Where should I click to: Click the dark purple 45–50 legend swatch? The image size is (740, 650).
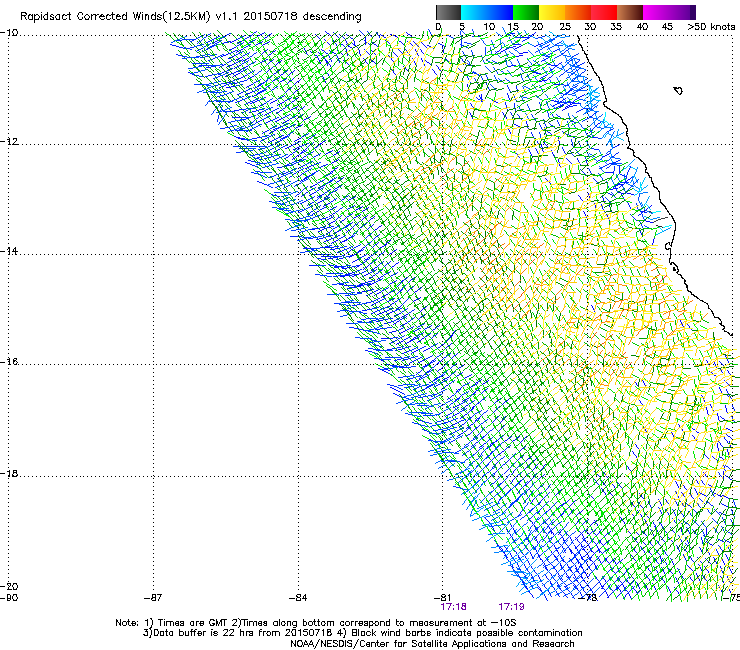coord(682,12)
